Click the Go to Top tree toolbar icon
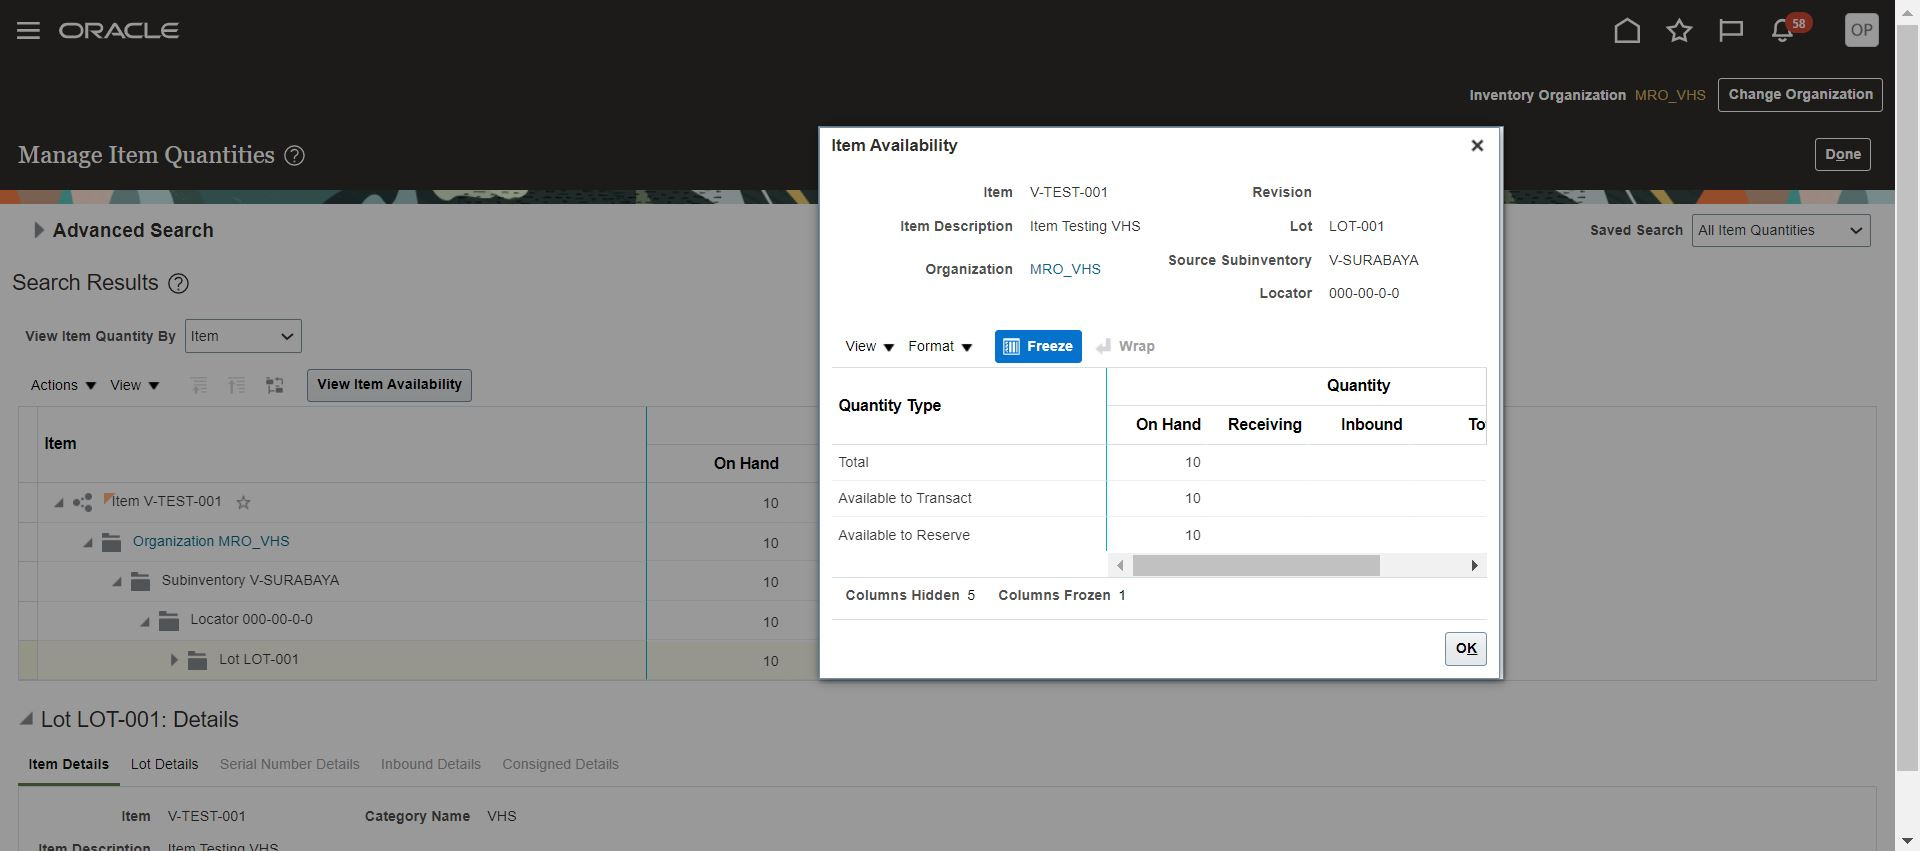Viewport: 1920px width, 851px height. (x=237, y=386)
